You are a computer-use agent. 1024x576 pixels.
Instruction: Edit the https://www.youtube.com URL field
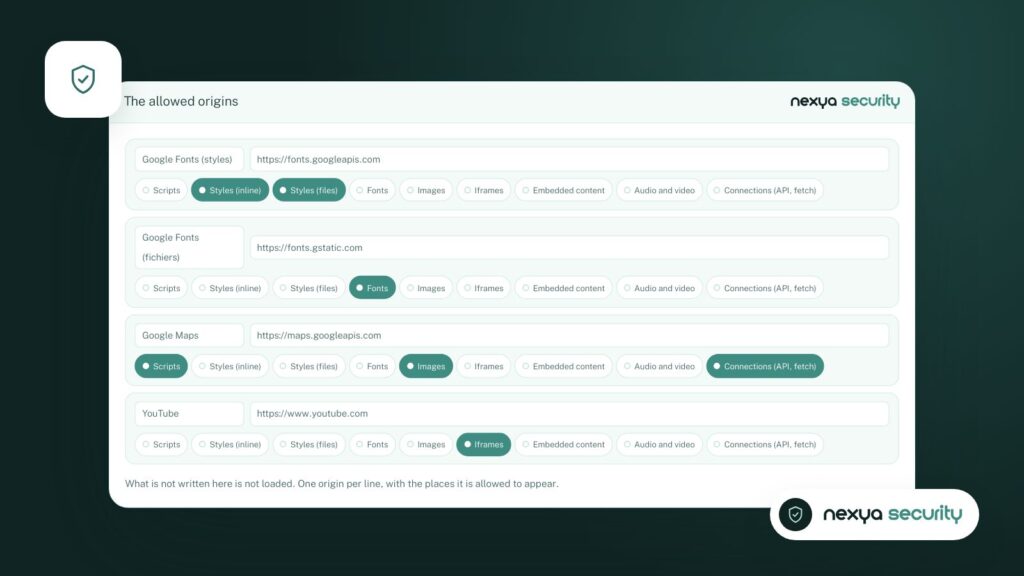[x=569, y=413]
